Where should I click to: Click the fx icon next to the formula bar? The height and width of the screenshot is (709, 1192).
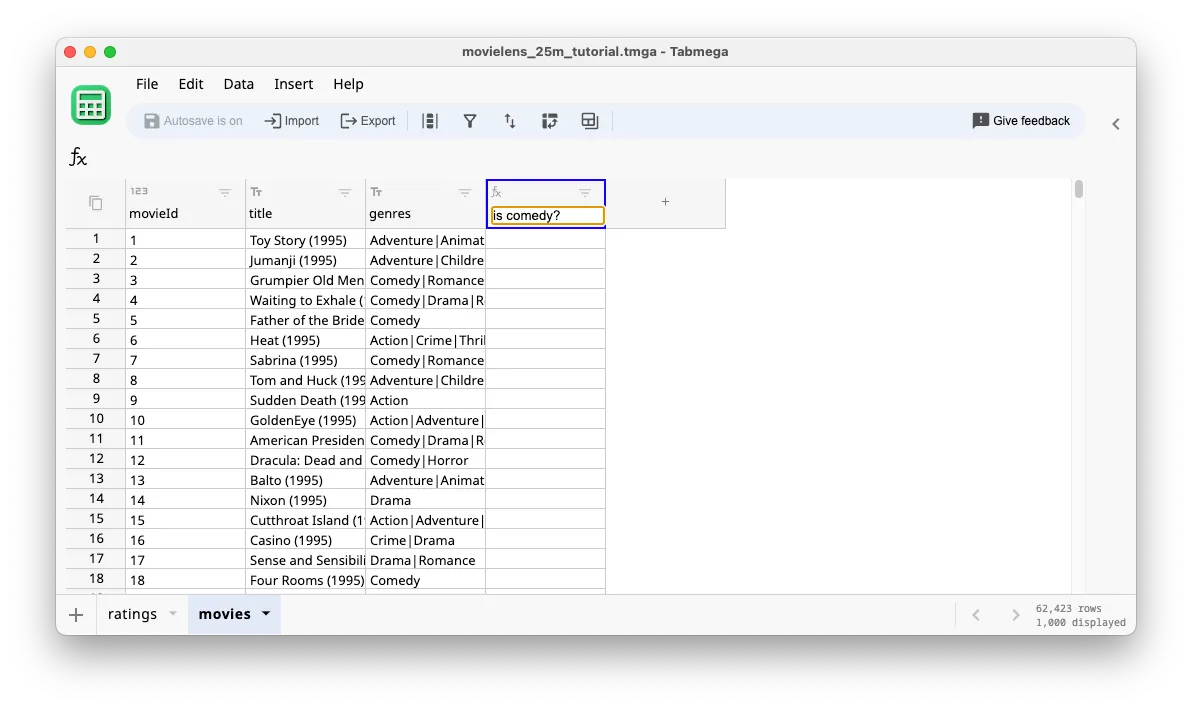click(78, 157)
